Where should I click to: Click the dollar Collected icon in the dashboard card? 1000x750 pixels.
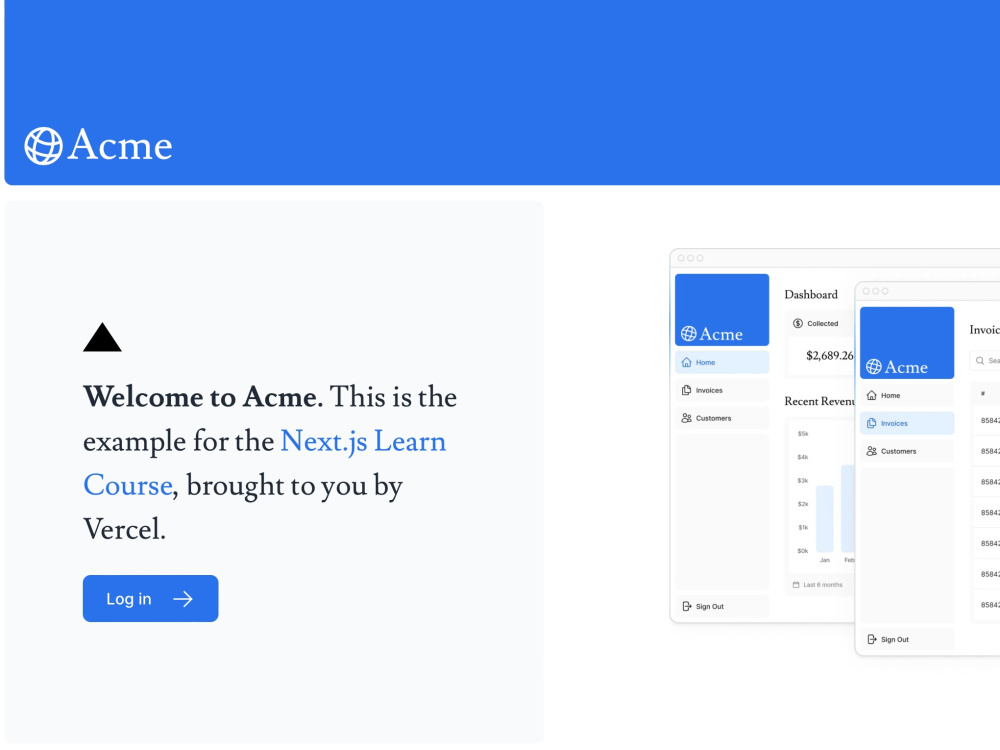(x=798, y=323)
